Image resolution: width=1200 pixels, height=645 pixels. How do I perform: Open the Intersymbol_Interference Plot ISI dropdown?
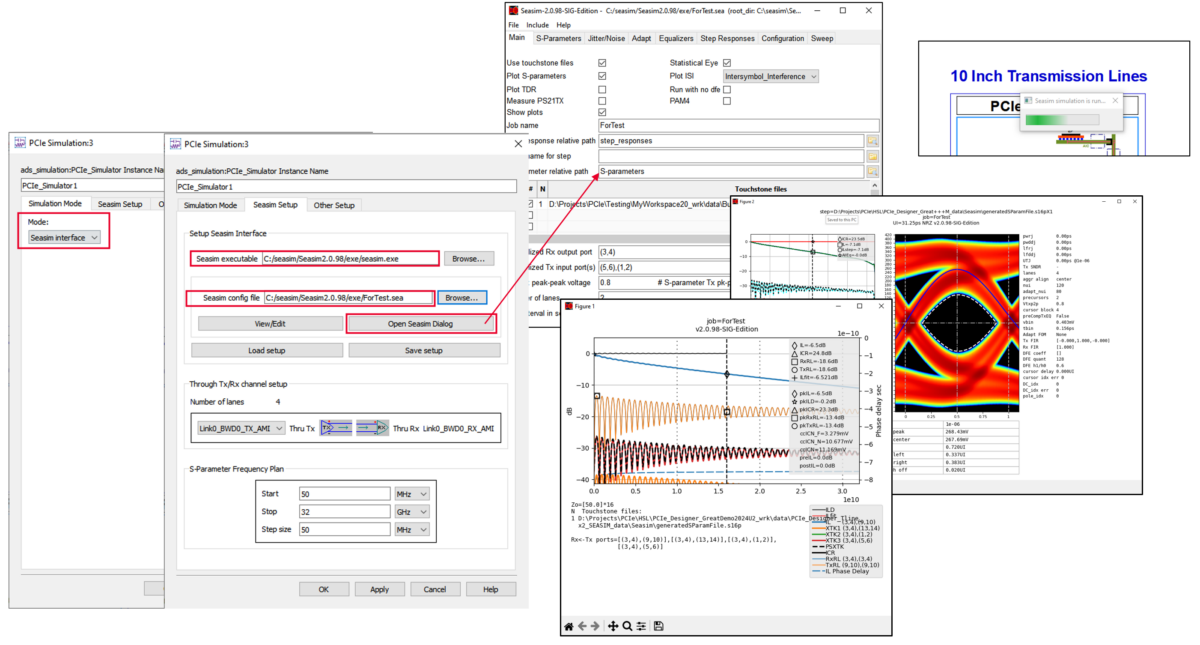pyautogui.click(x=770, y=75)
